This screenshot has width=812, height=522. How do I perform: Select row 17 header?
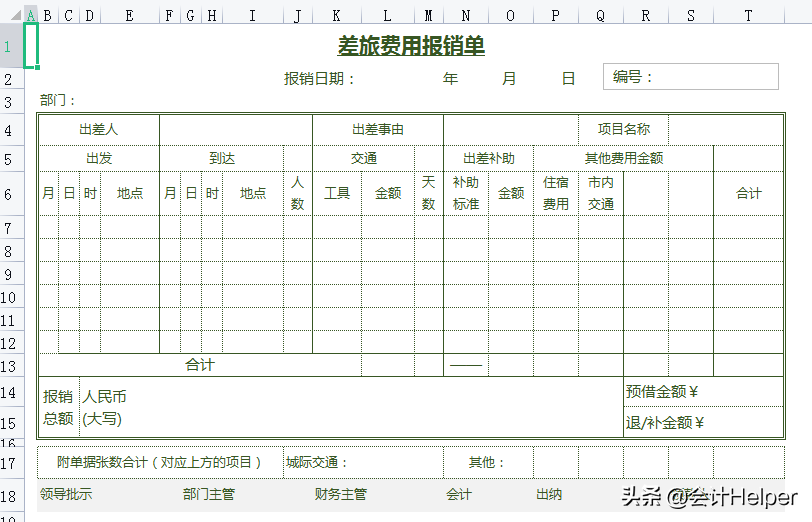11,462
